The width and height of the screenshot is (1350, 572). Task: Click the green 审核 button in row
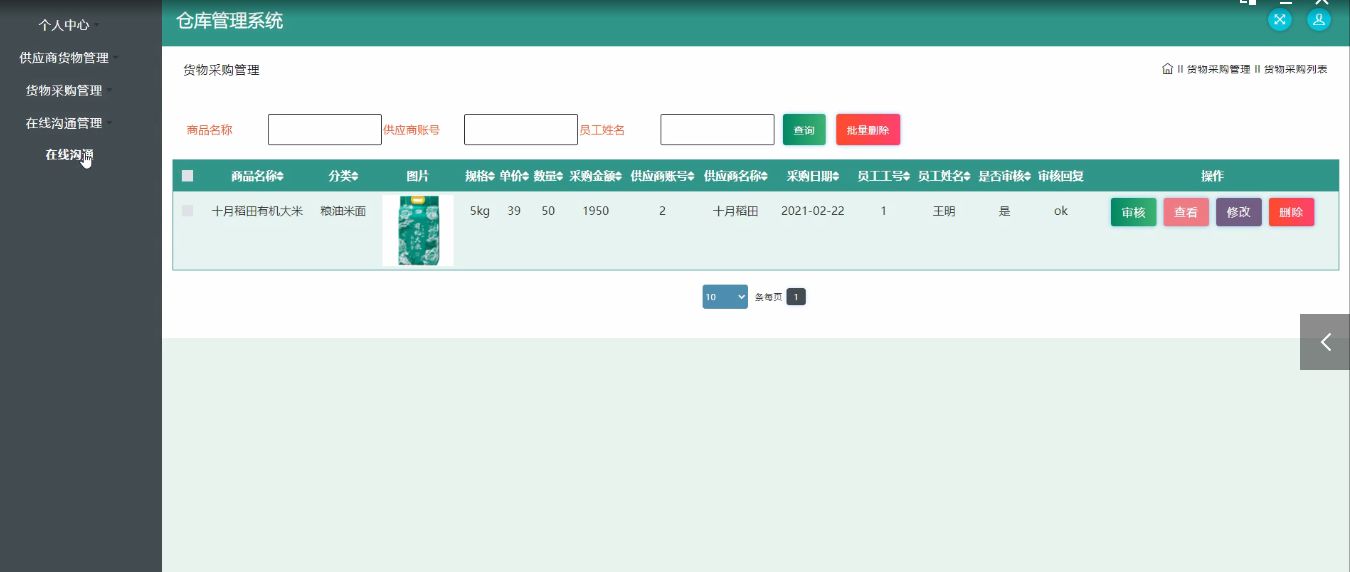tap(1133, 212)
